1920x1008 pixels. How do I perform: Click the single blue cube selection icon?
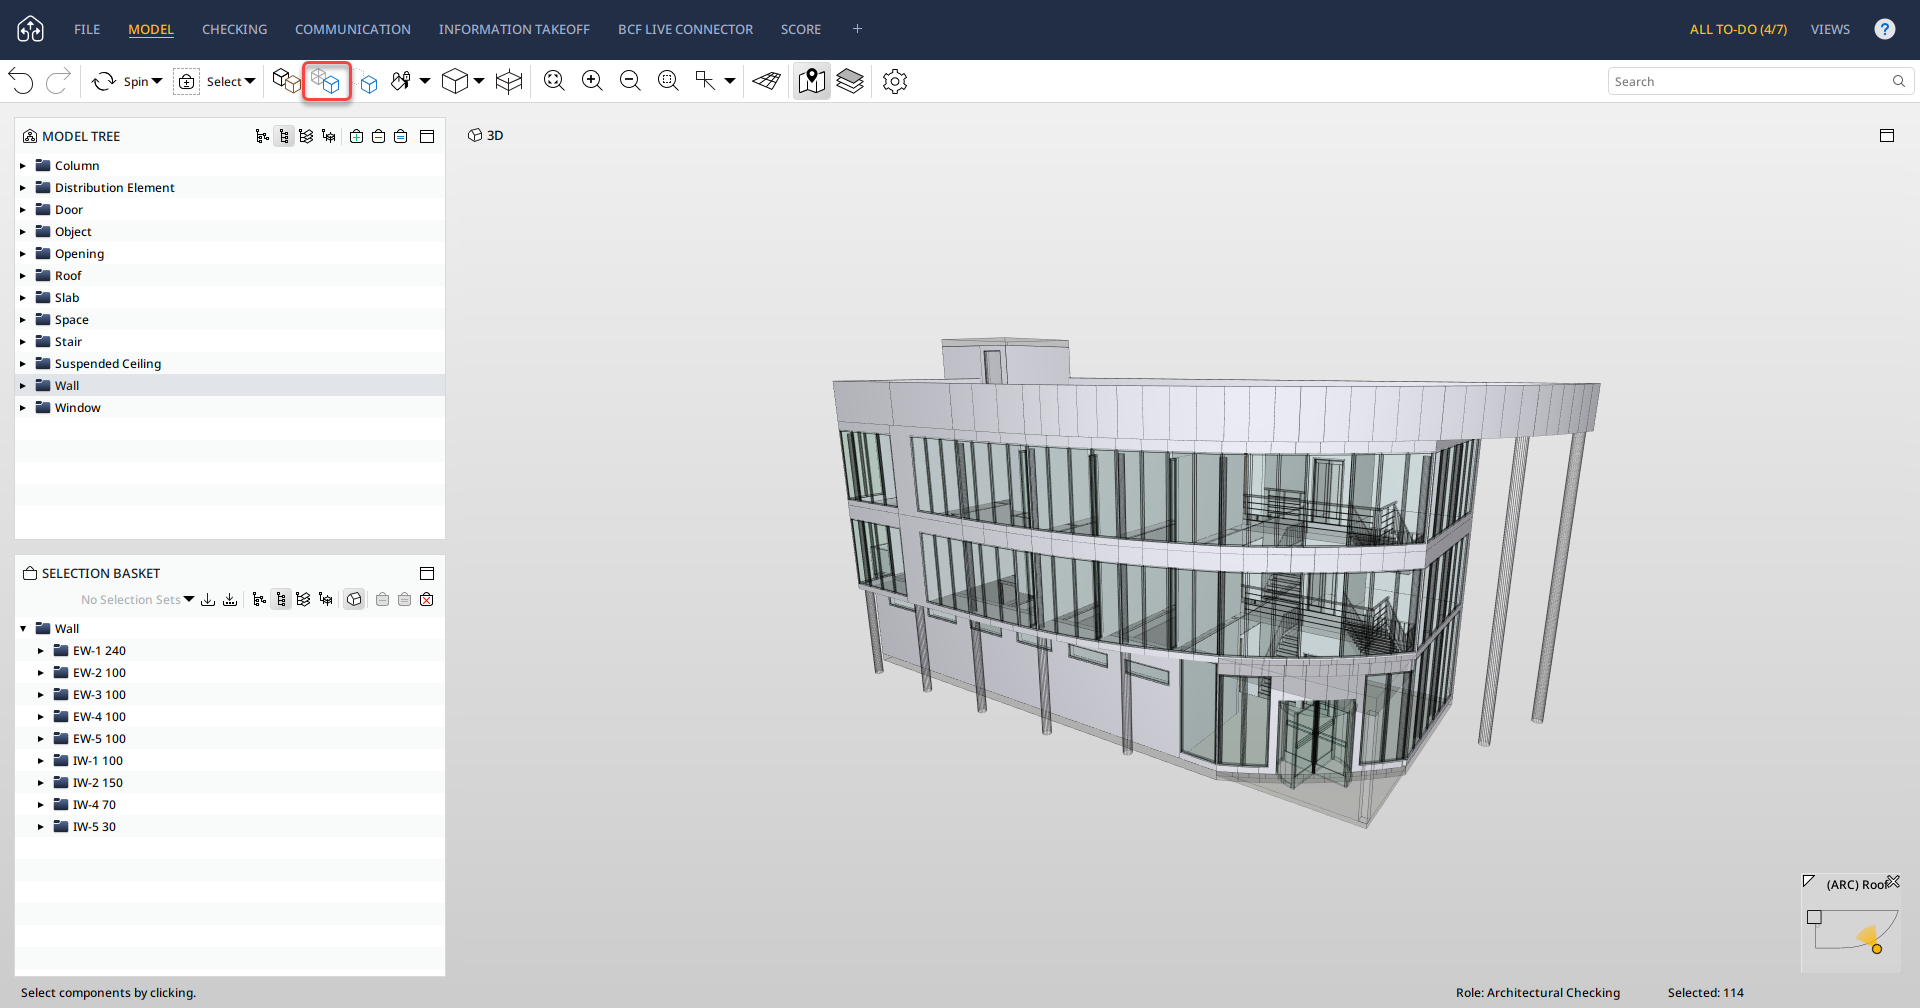[369, 84]
